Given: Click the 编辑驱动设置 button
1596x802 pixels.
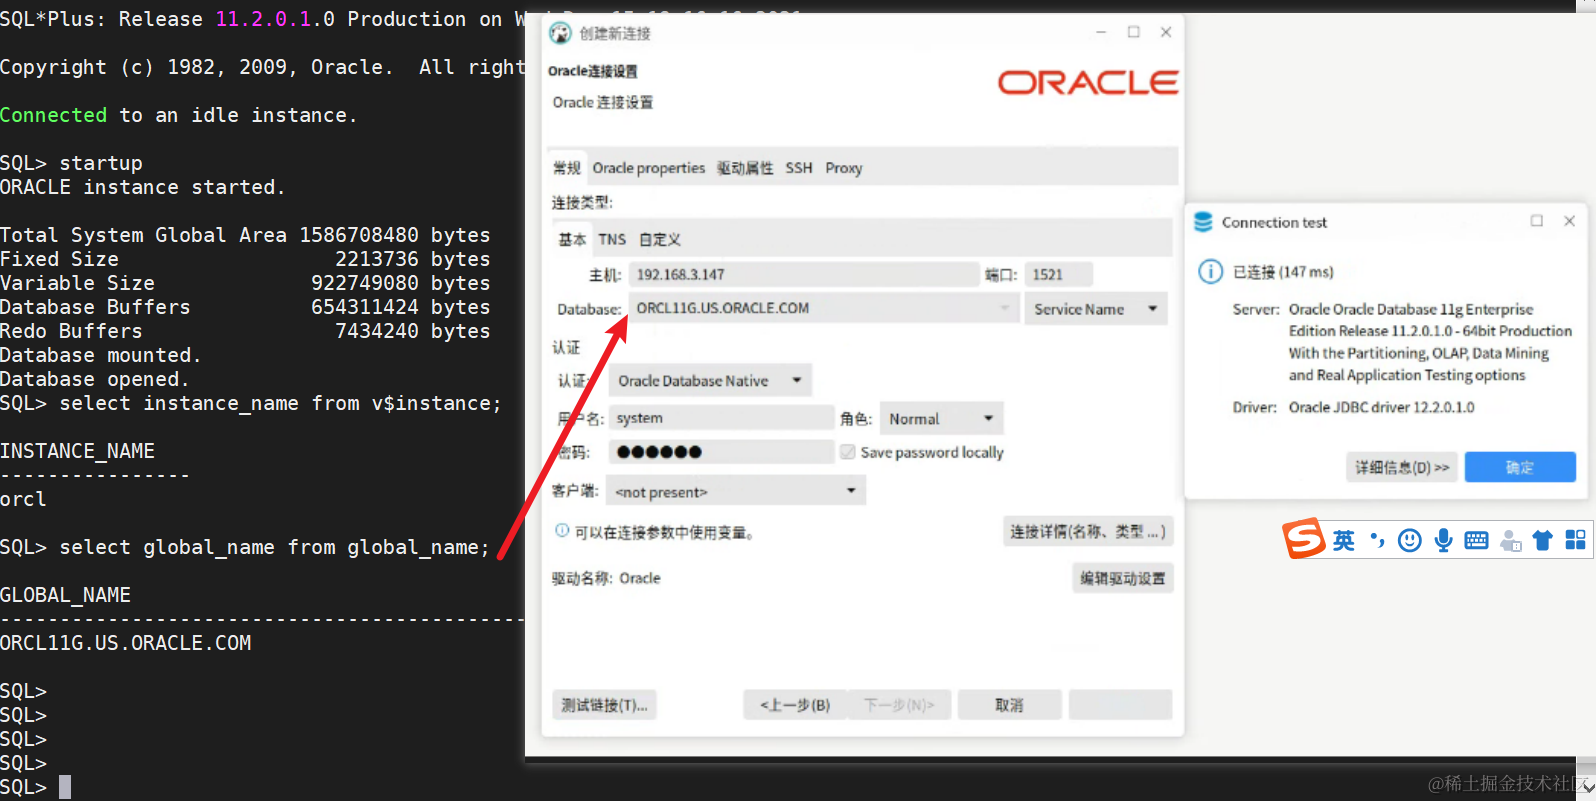Looking at the screenshot, I should point(1122,578).
